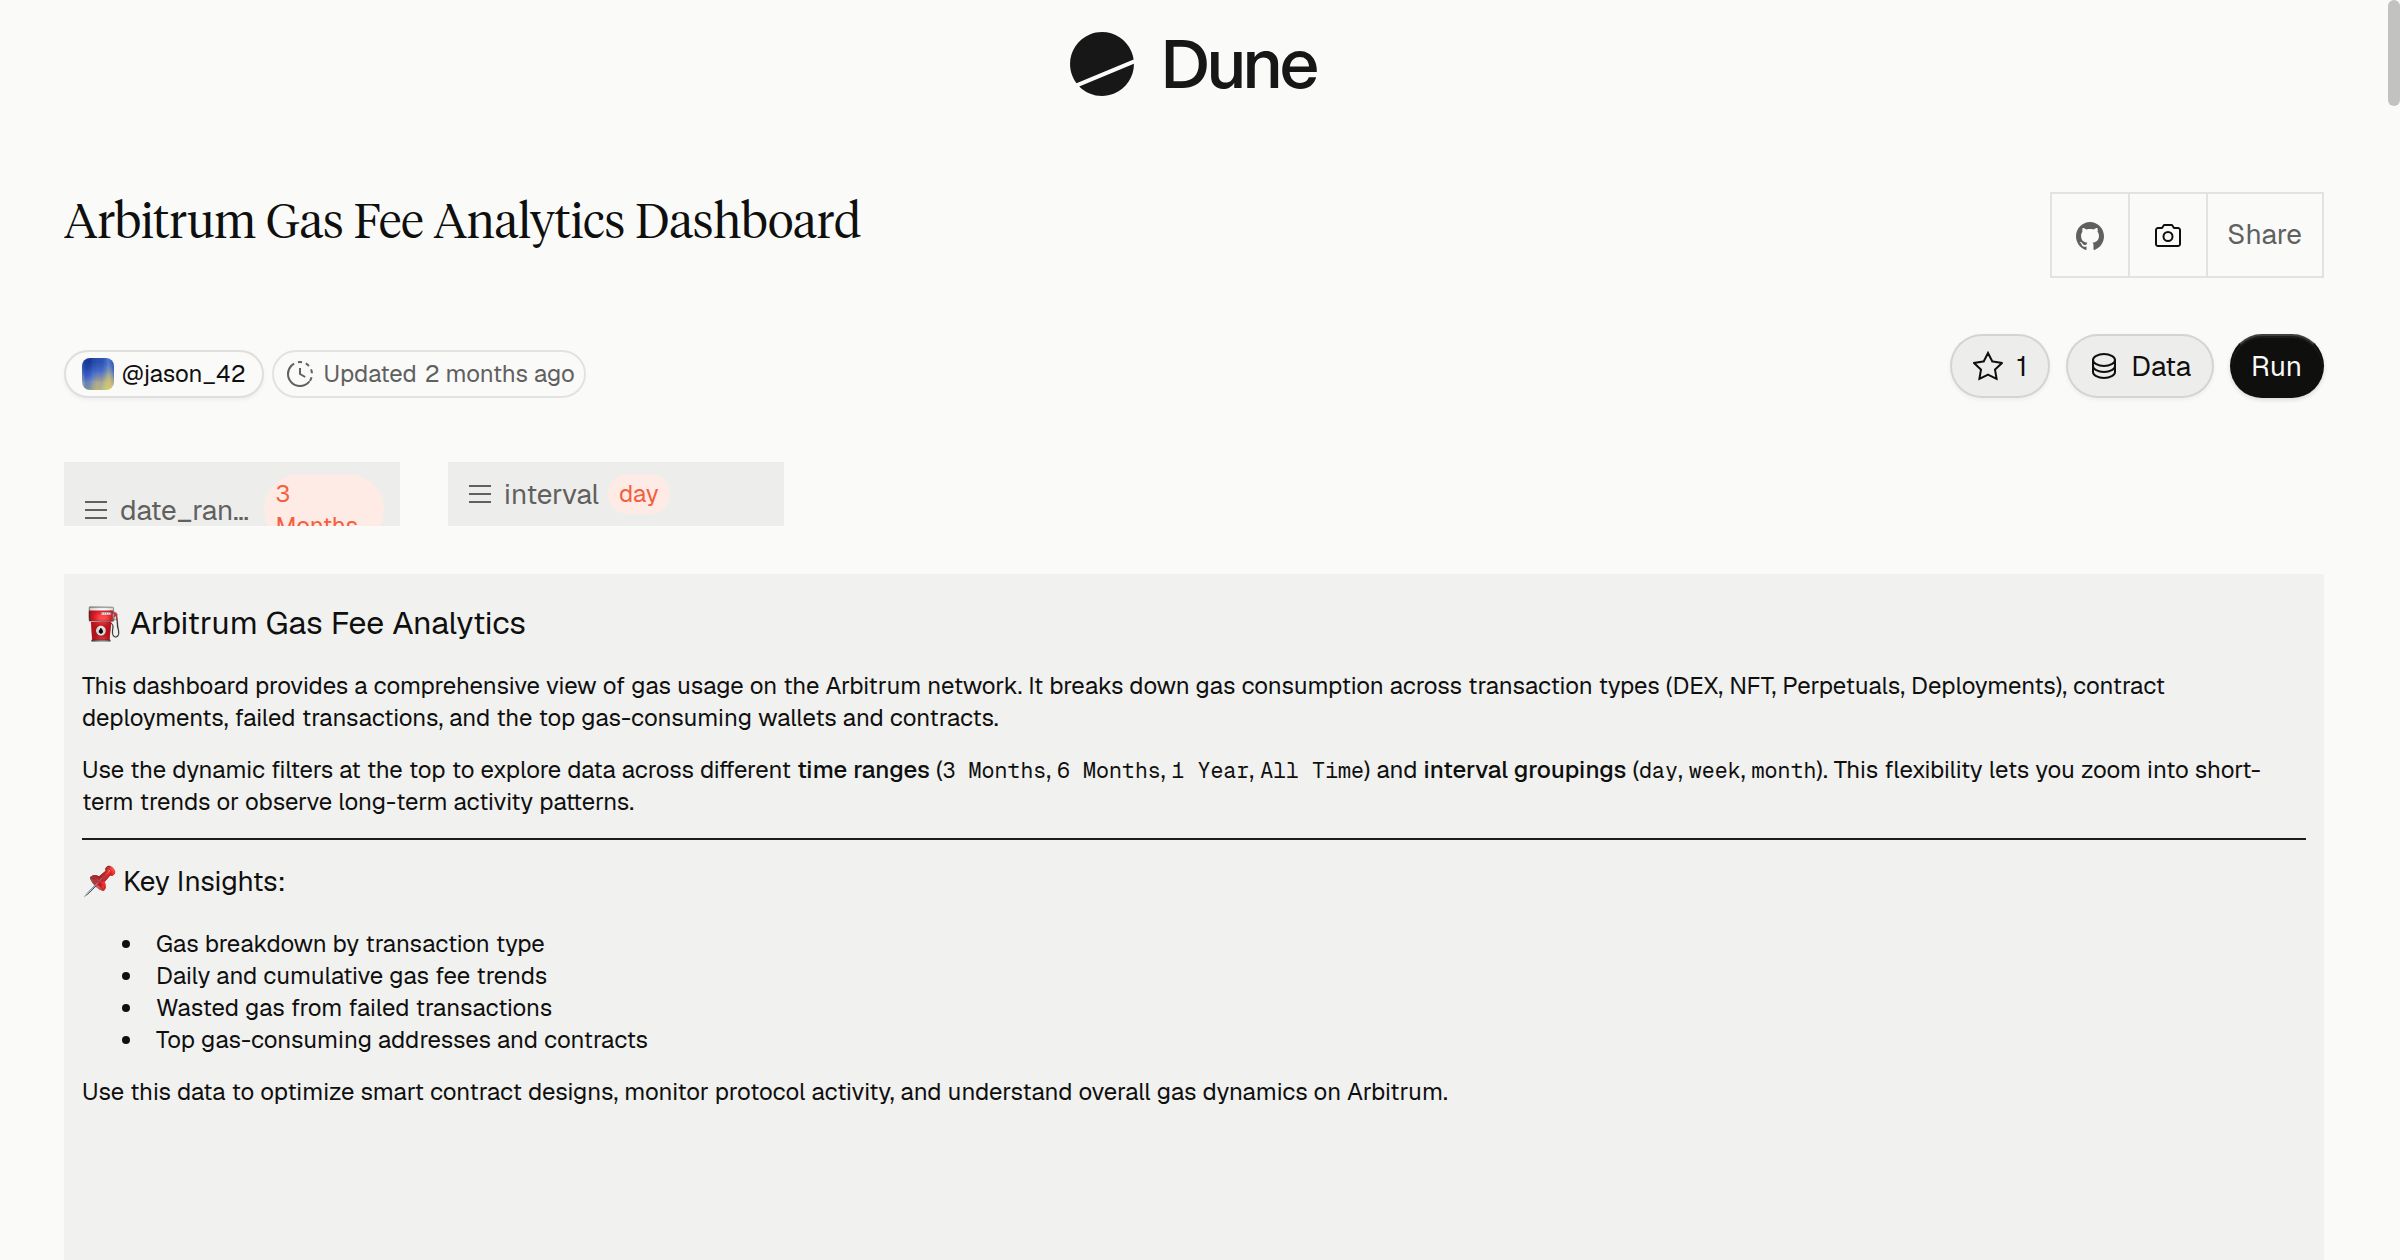Click the list icon beside interval

pos(480,494)
